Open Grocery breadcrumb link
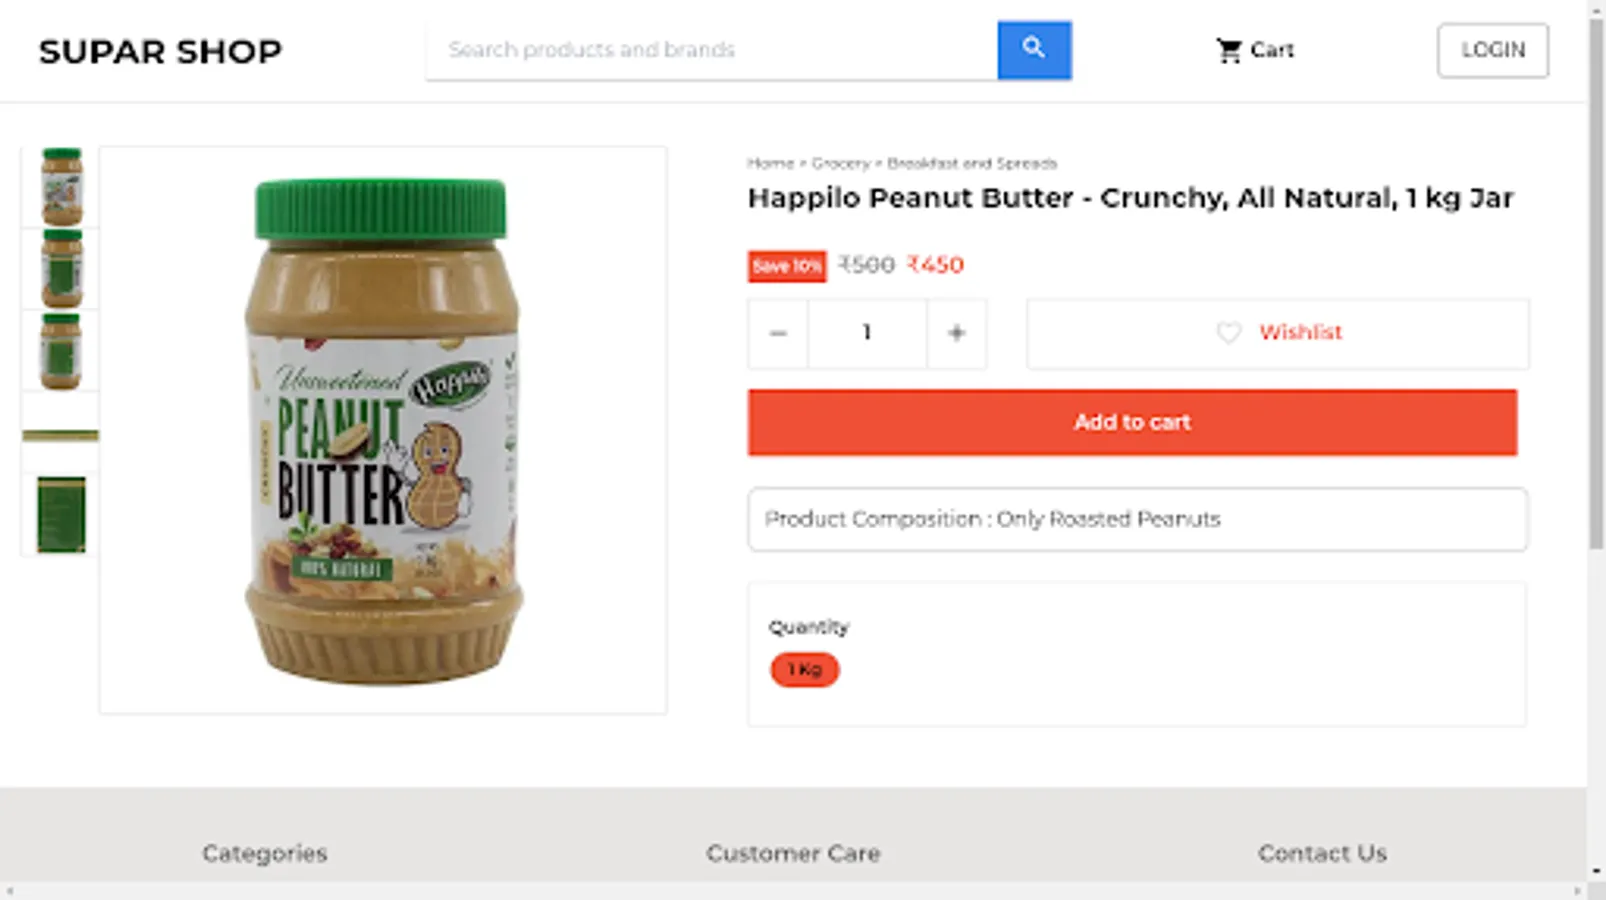 point(840,163)
